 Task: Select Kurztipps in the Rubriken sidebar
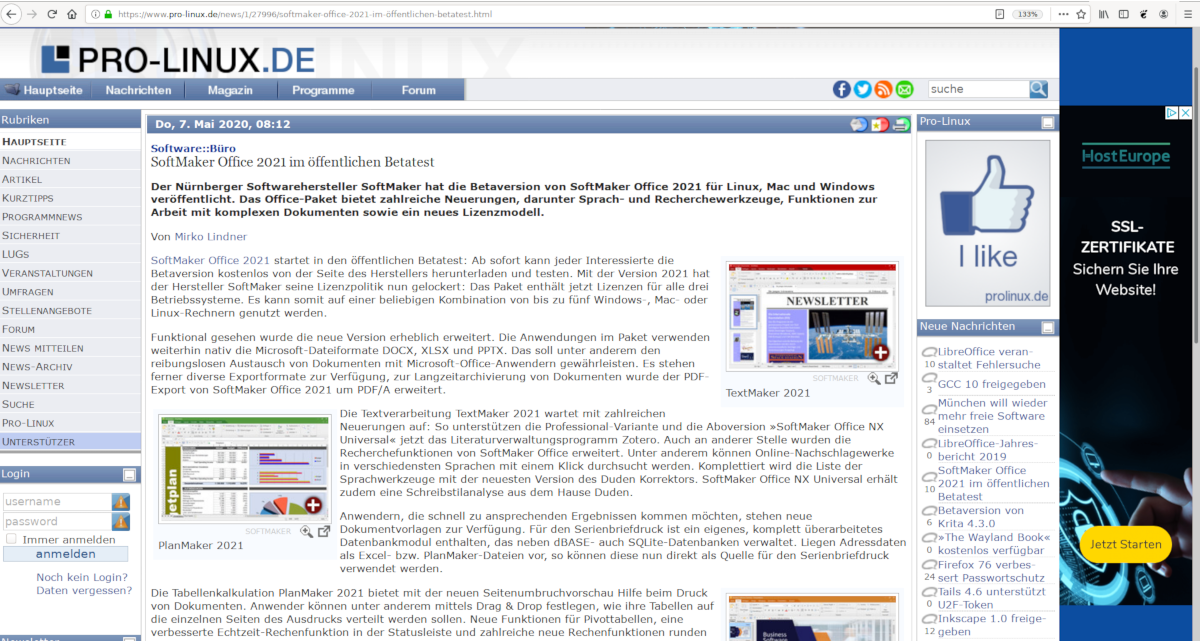click(x=70, y=198)
